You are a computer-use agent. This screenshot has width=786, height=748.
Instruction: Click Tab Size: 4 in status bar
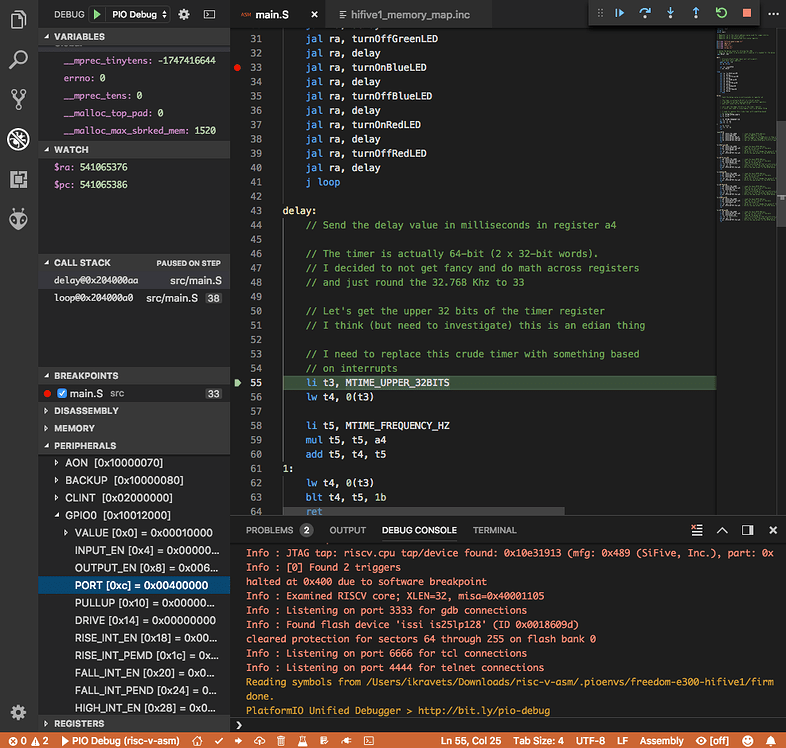(x=538, y=740)
